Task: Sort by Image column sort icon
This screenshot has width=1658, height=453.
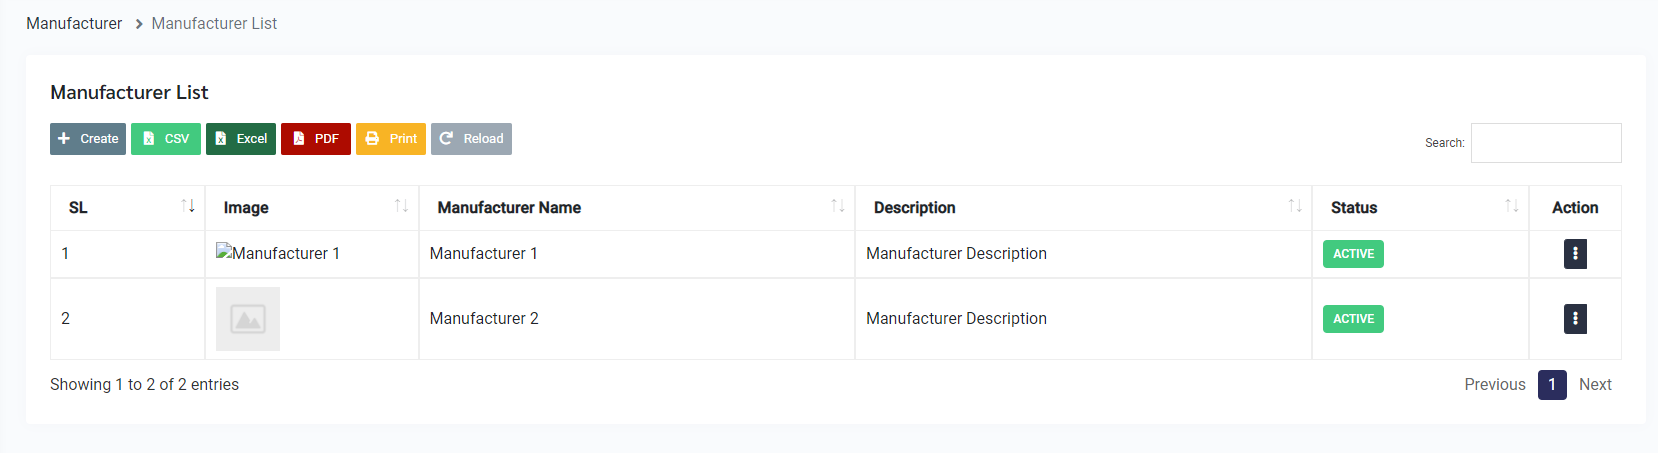Action: (x=401, y=206)
